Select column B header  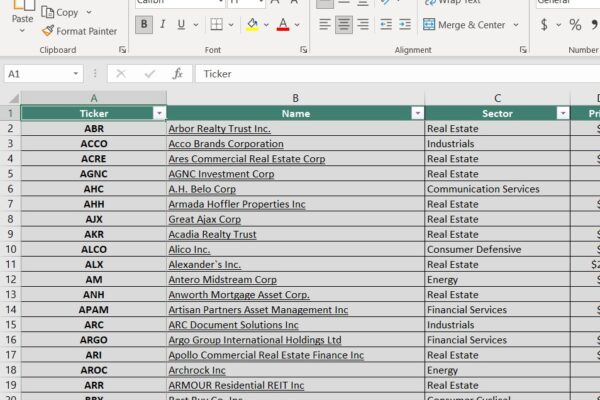coord(295,98)
